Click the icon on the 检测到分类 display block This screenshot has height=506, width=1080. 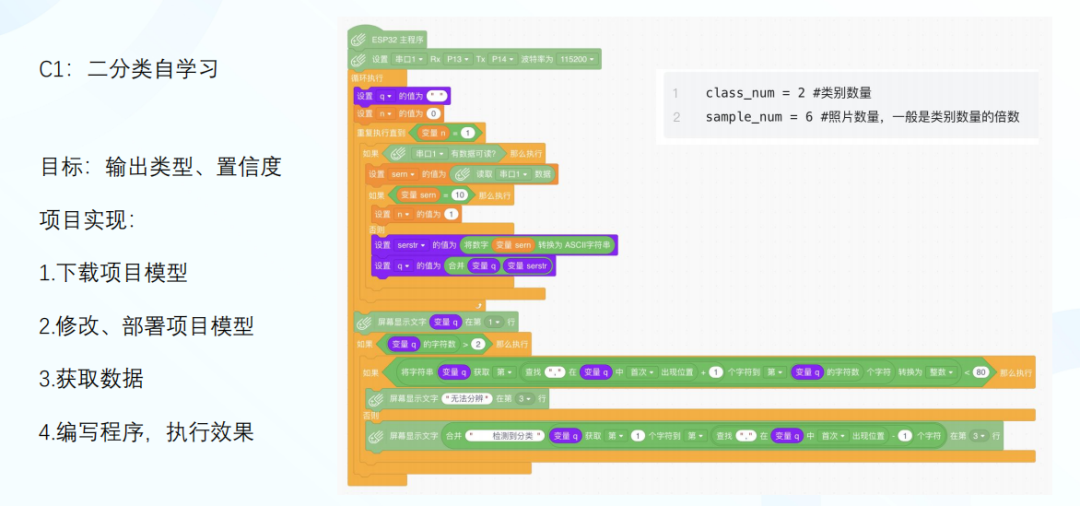coord(377,436)
